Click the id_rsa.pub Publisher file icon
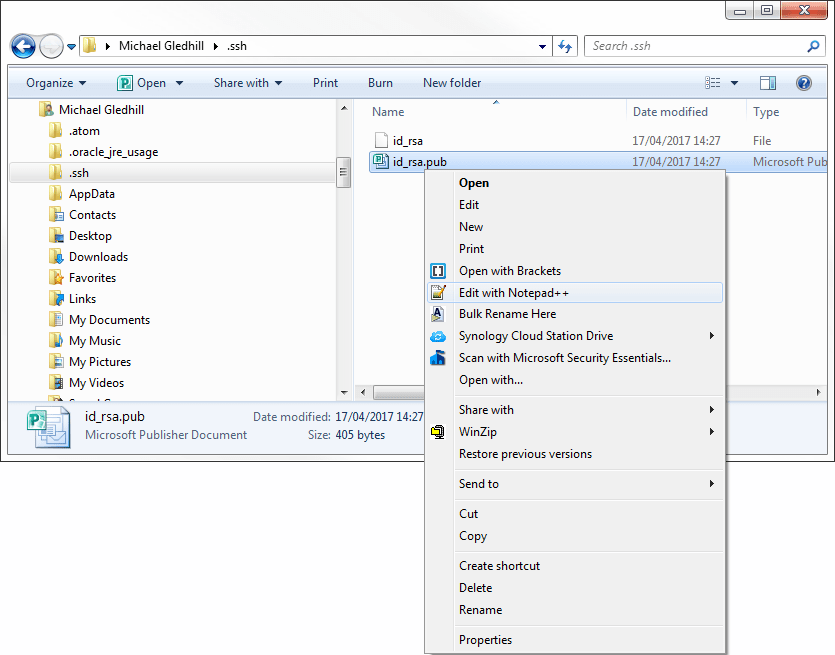 click(x=381, y=161)
